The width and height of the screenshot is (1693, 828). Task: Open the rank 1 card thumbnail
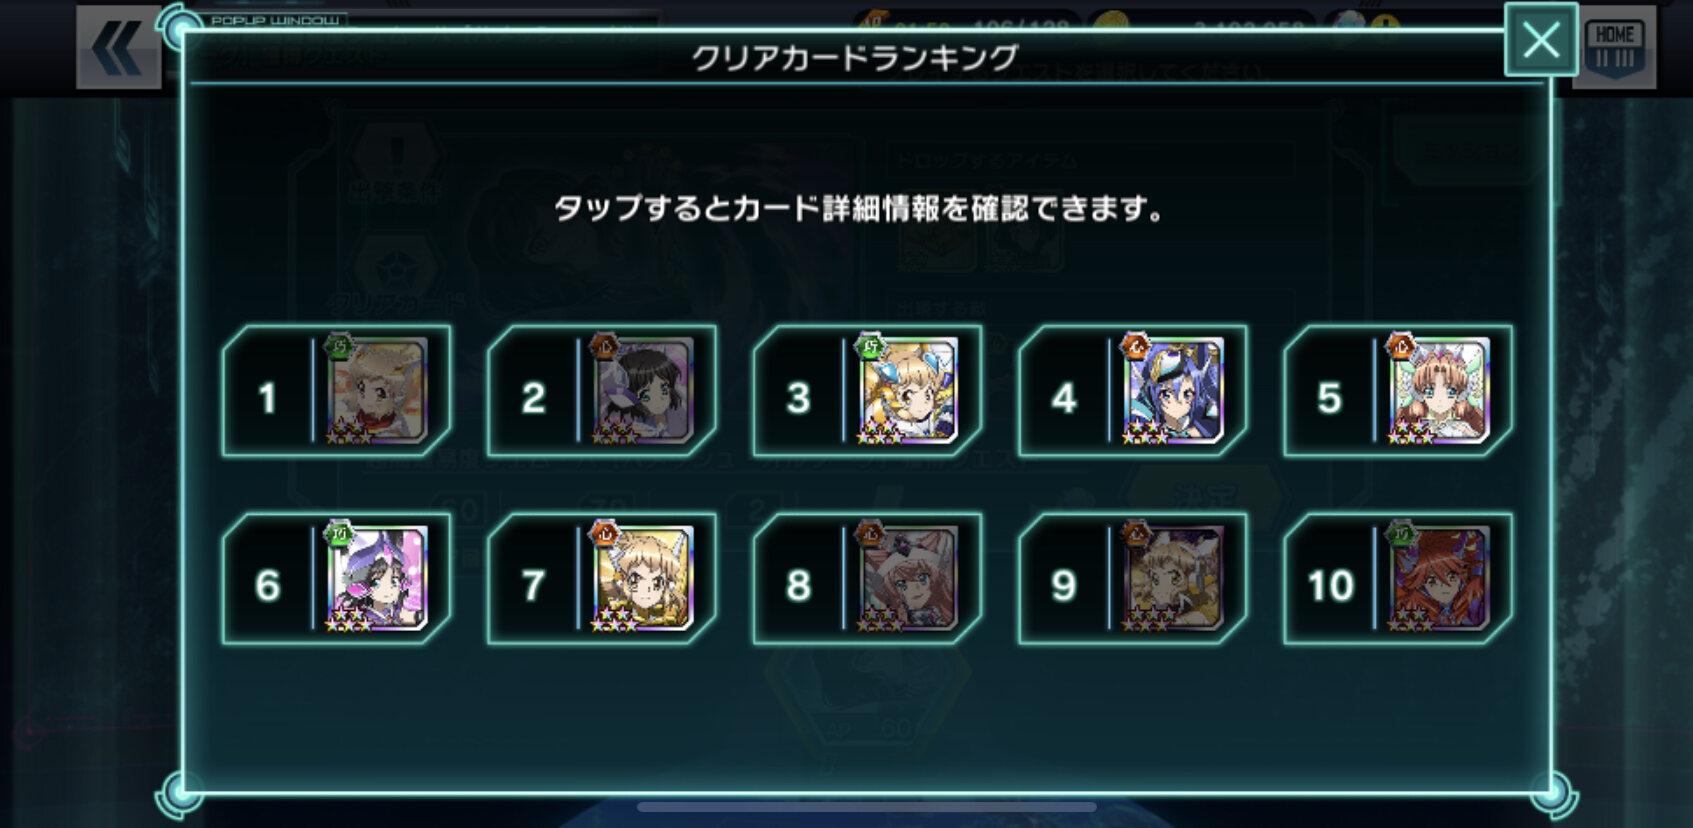[x=378, y=390]
